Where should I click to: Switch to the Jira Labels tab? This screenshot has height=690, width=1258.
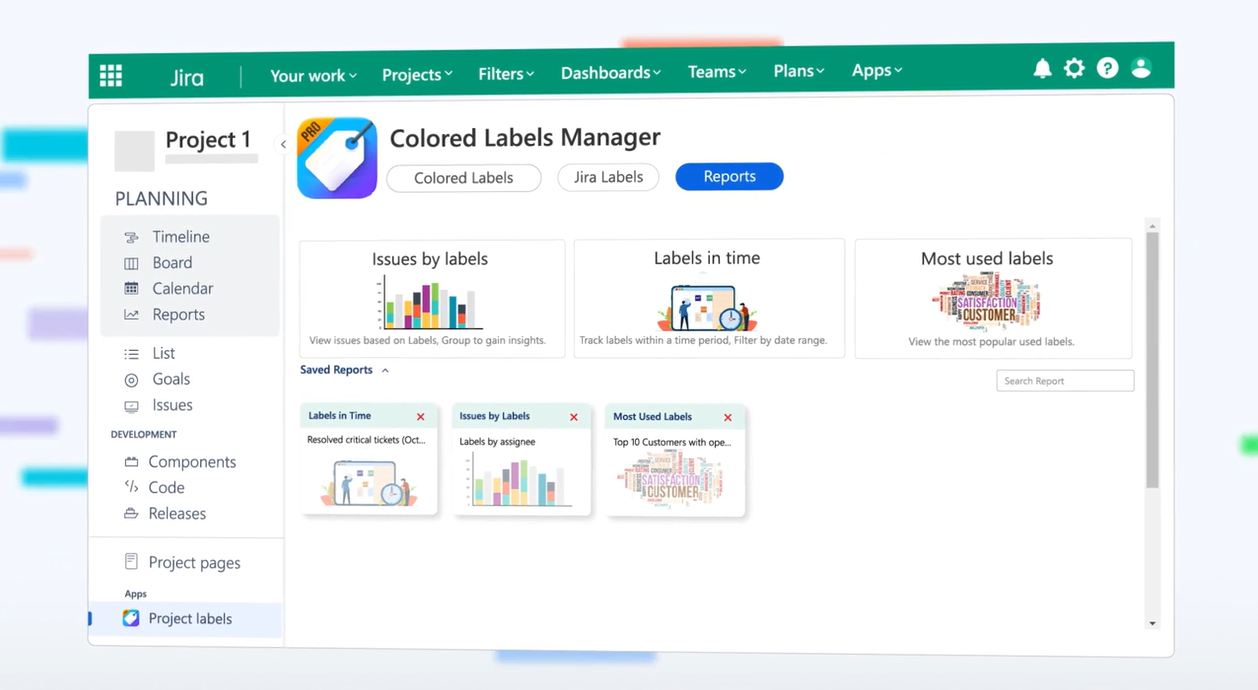tap(608, 177)
